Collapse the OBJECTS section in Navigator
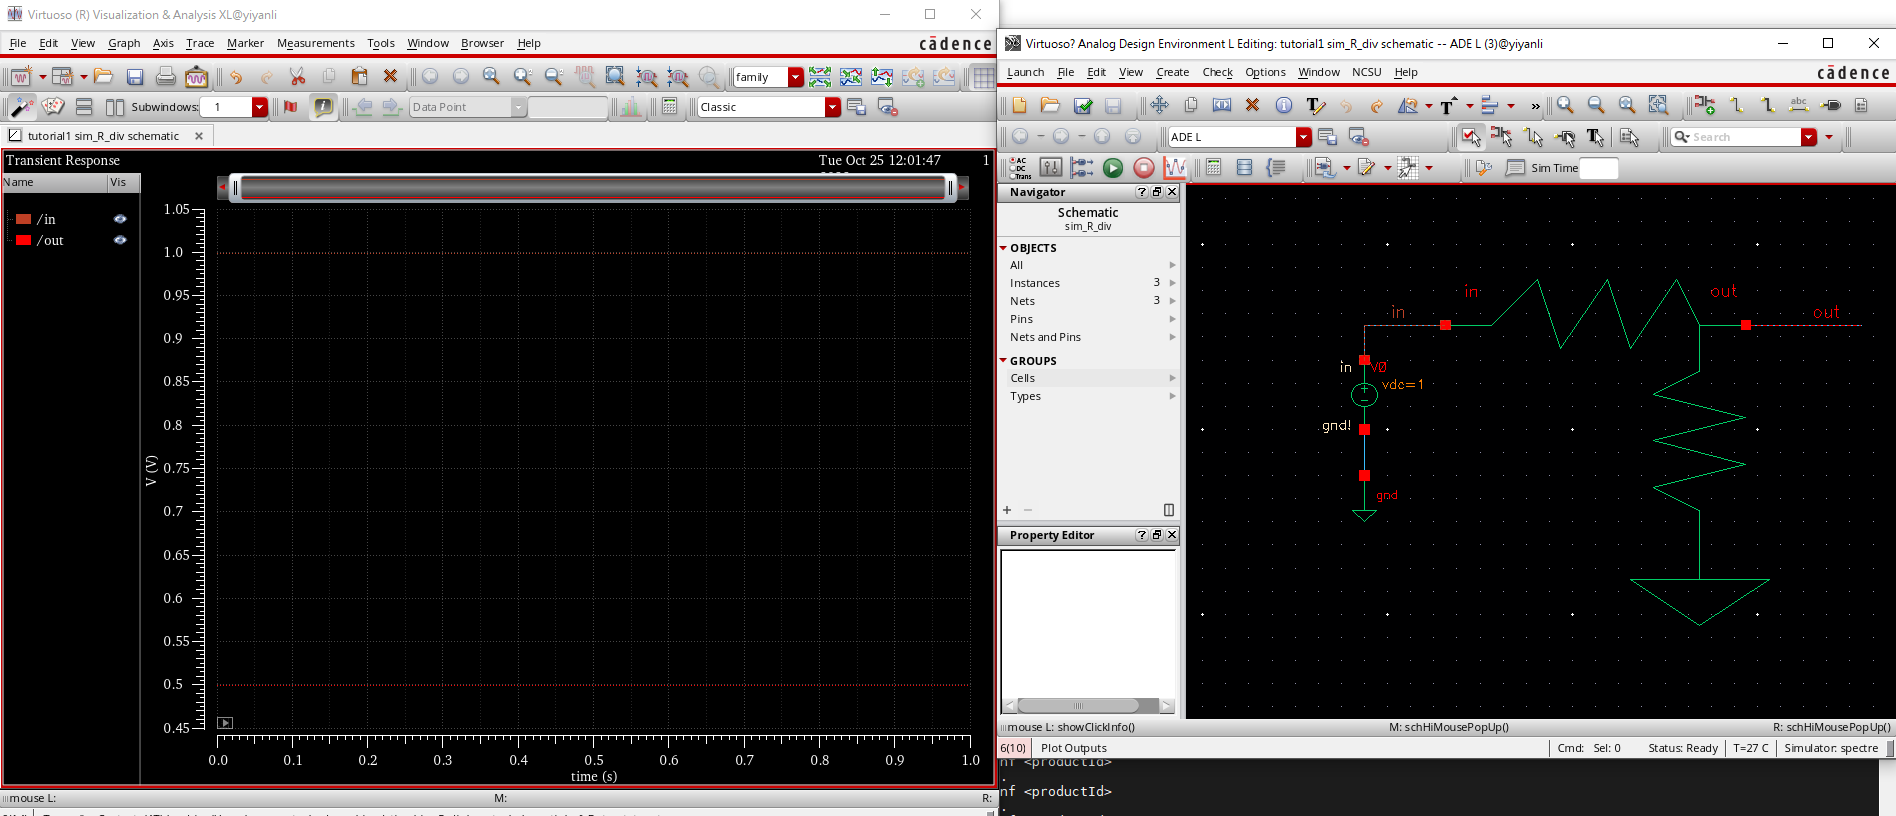 1003,248
